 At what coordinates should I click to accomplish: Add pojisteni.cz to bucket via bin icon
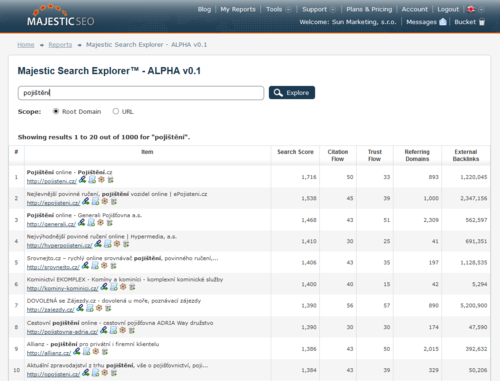point(111,180)
